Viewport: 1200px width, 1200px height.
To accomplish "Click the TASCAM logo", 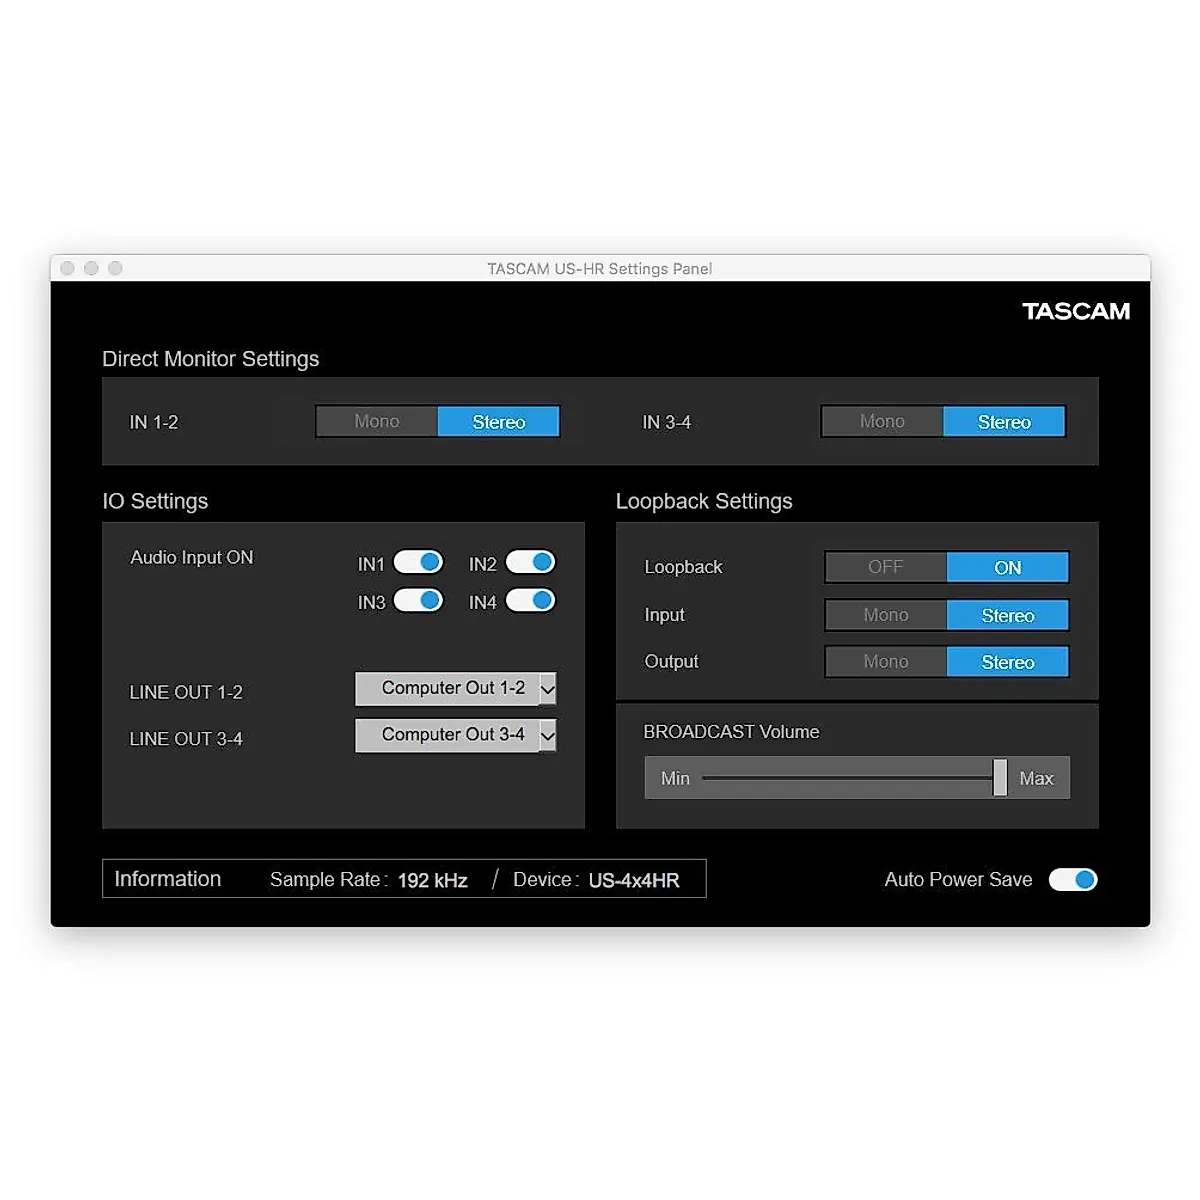I will click(1076, 312).
